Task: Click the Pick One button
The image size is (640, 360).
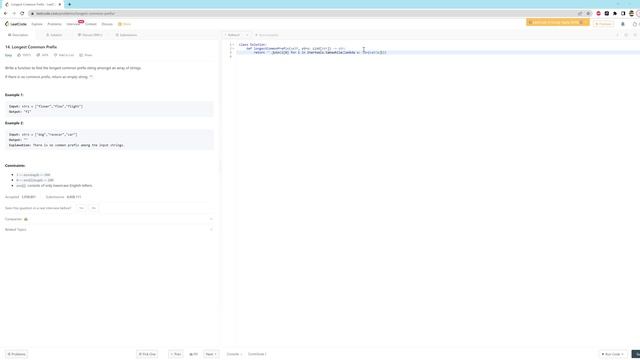Action: 147,354
